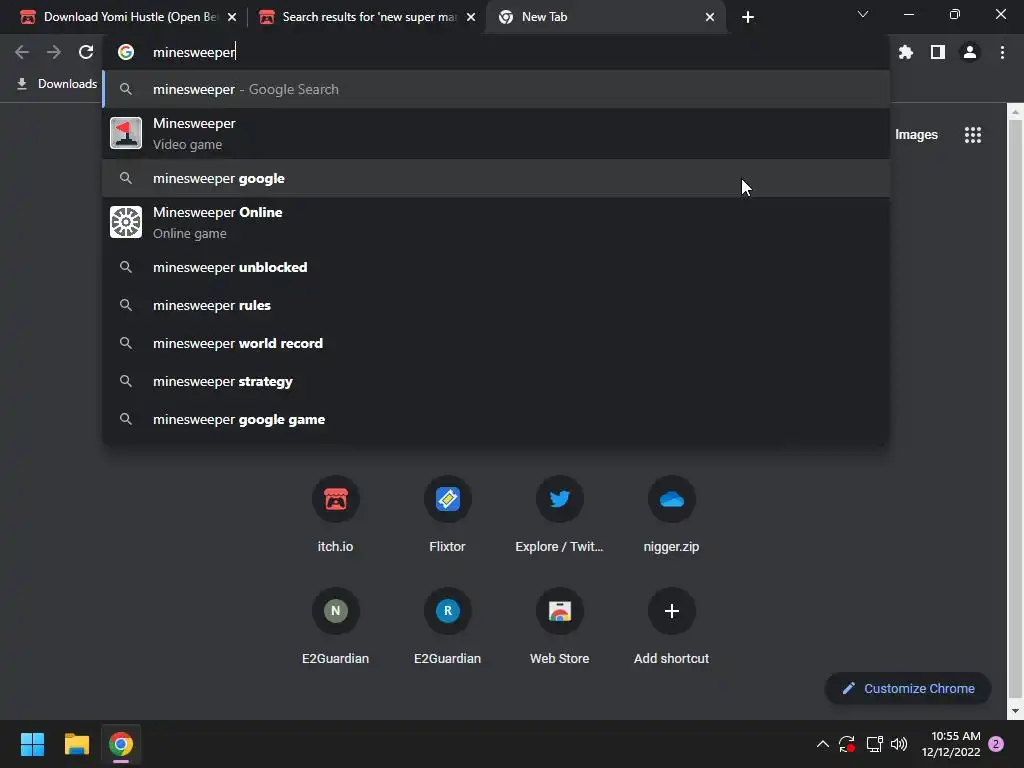Open Chrome's three-dot menu
This screenshot has width=1024, height=768.
pyautogui.click(x=1002, y=52)
